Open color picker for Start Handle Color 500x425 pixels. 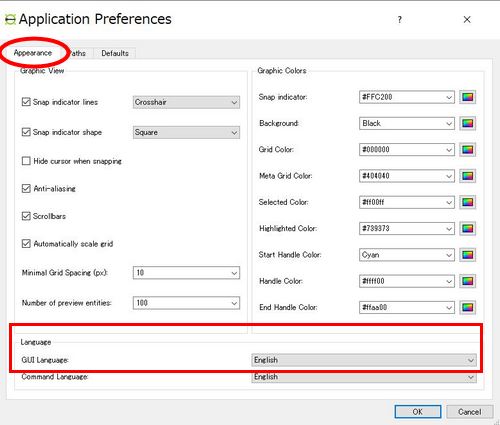[467, 255]
